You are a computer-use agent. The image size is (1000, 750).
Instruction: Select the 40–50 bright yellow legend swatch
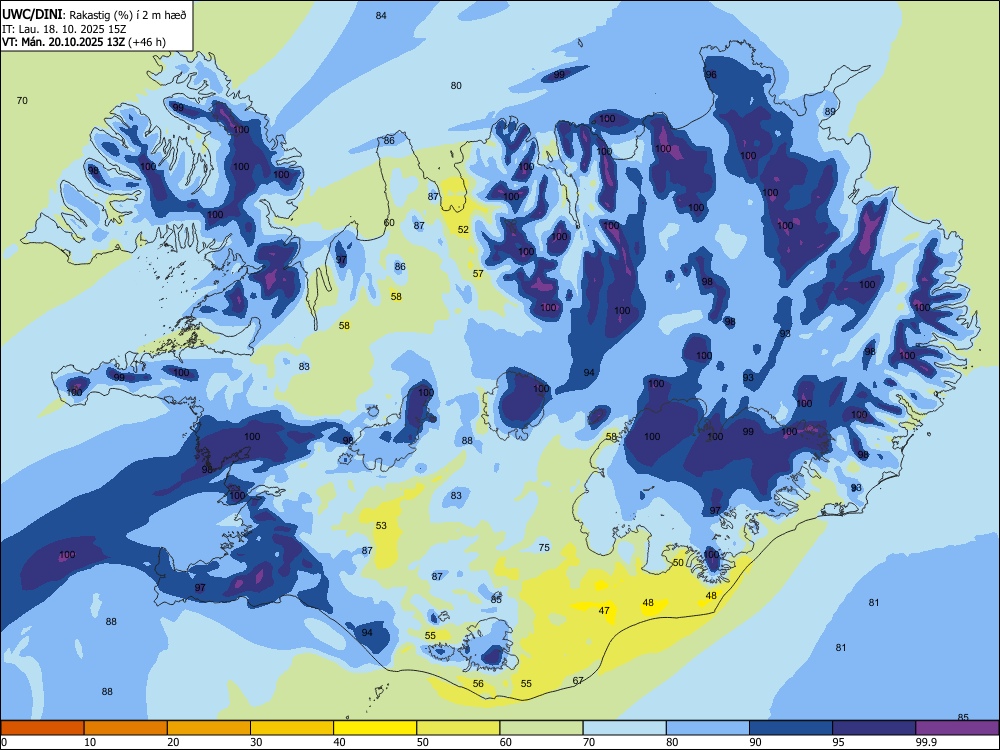point(375,728)
